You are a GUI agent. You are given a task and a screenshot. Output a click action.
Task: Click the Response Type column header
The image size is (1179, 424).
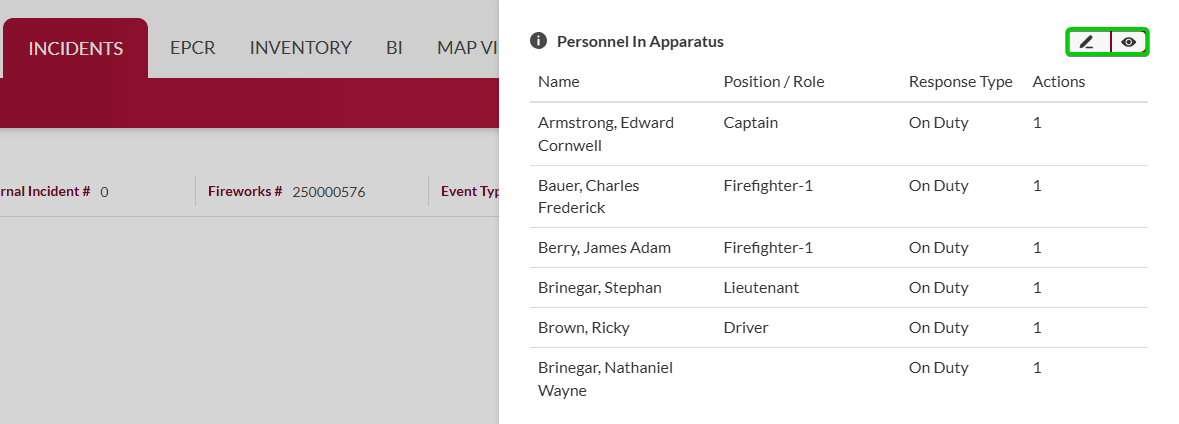pyautogui.click(x=960, y=82)
